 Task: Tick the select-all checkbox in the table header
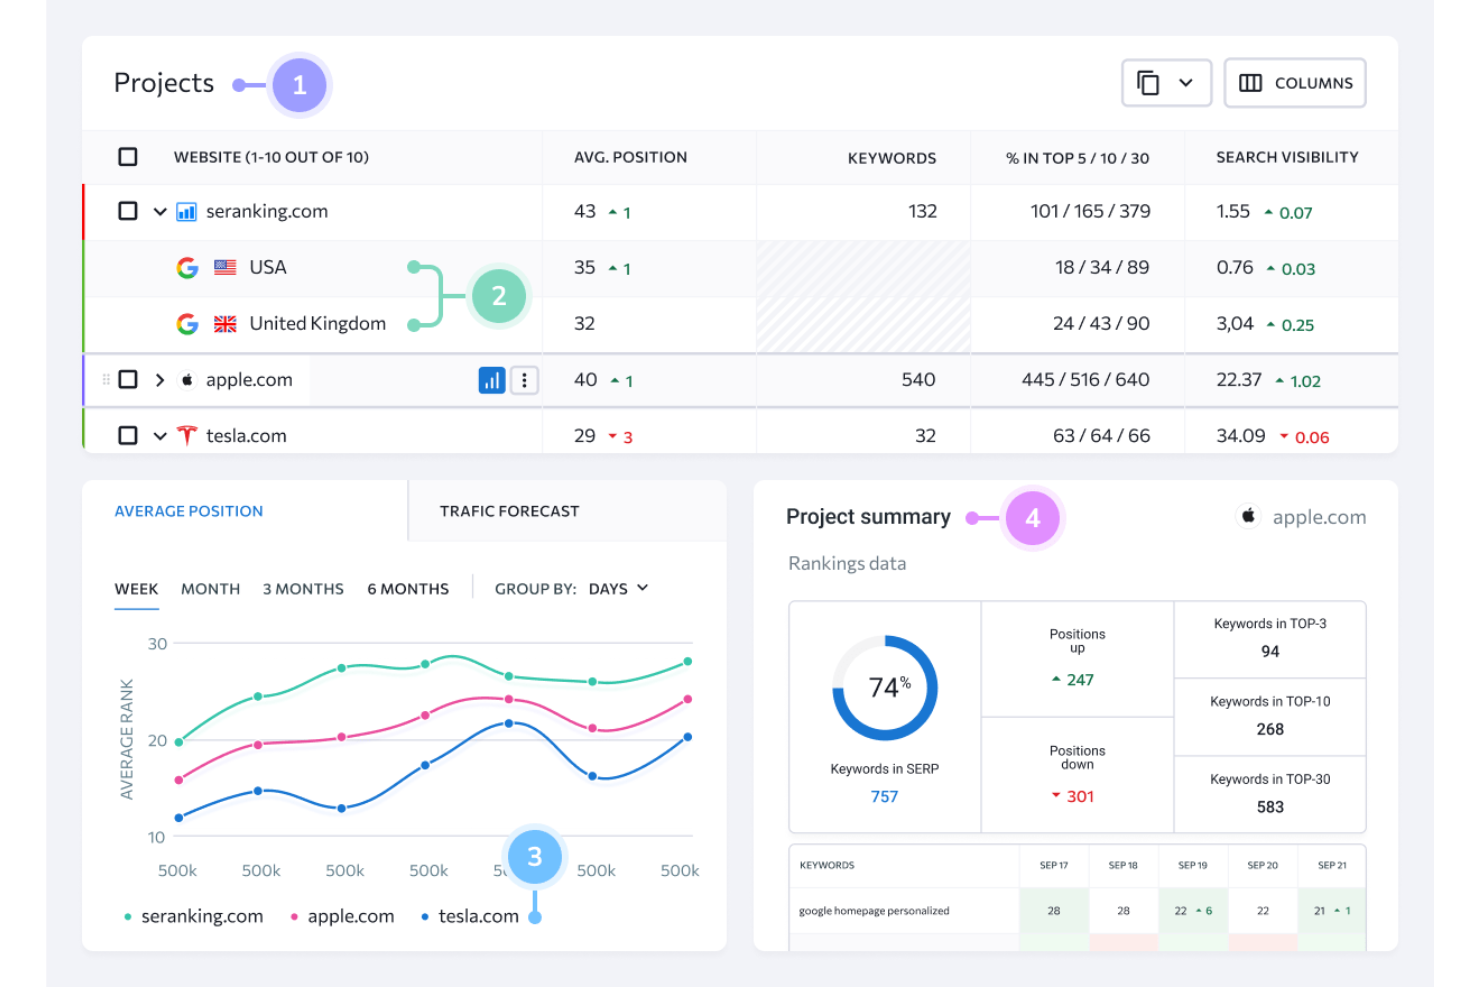128,157
